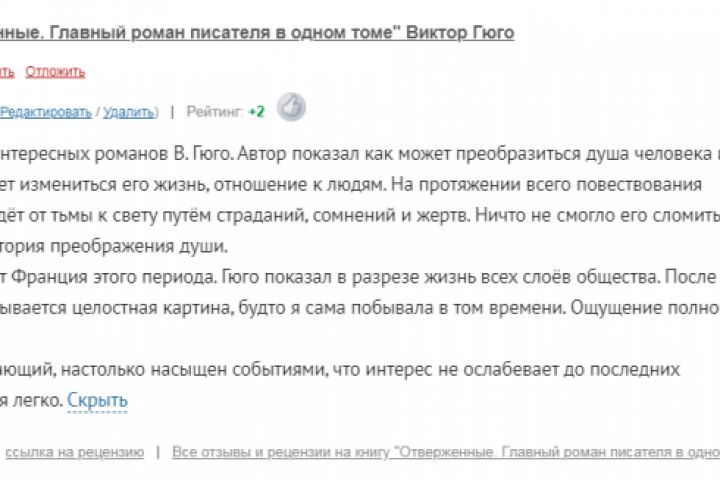Click the thumbs-up like icon
The height and width of the screenshot is (480, 720).
(291, 108)
